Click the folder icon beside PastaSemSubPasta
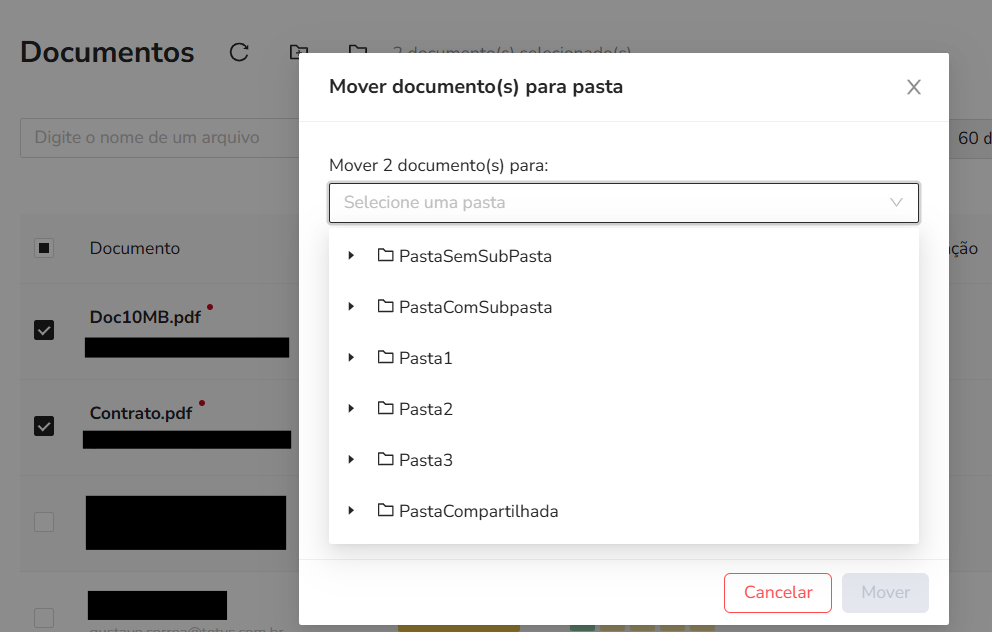This screenshot has height=632, width=992. pyautogui.click(x=386, y=256)
